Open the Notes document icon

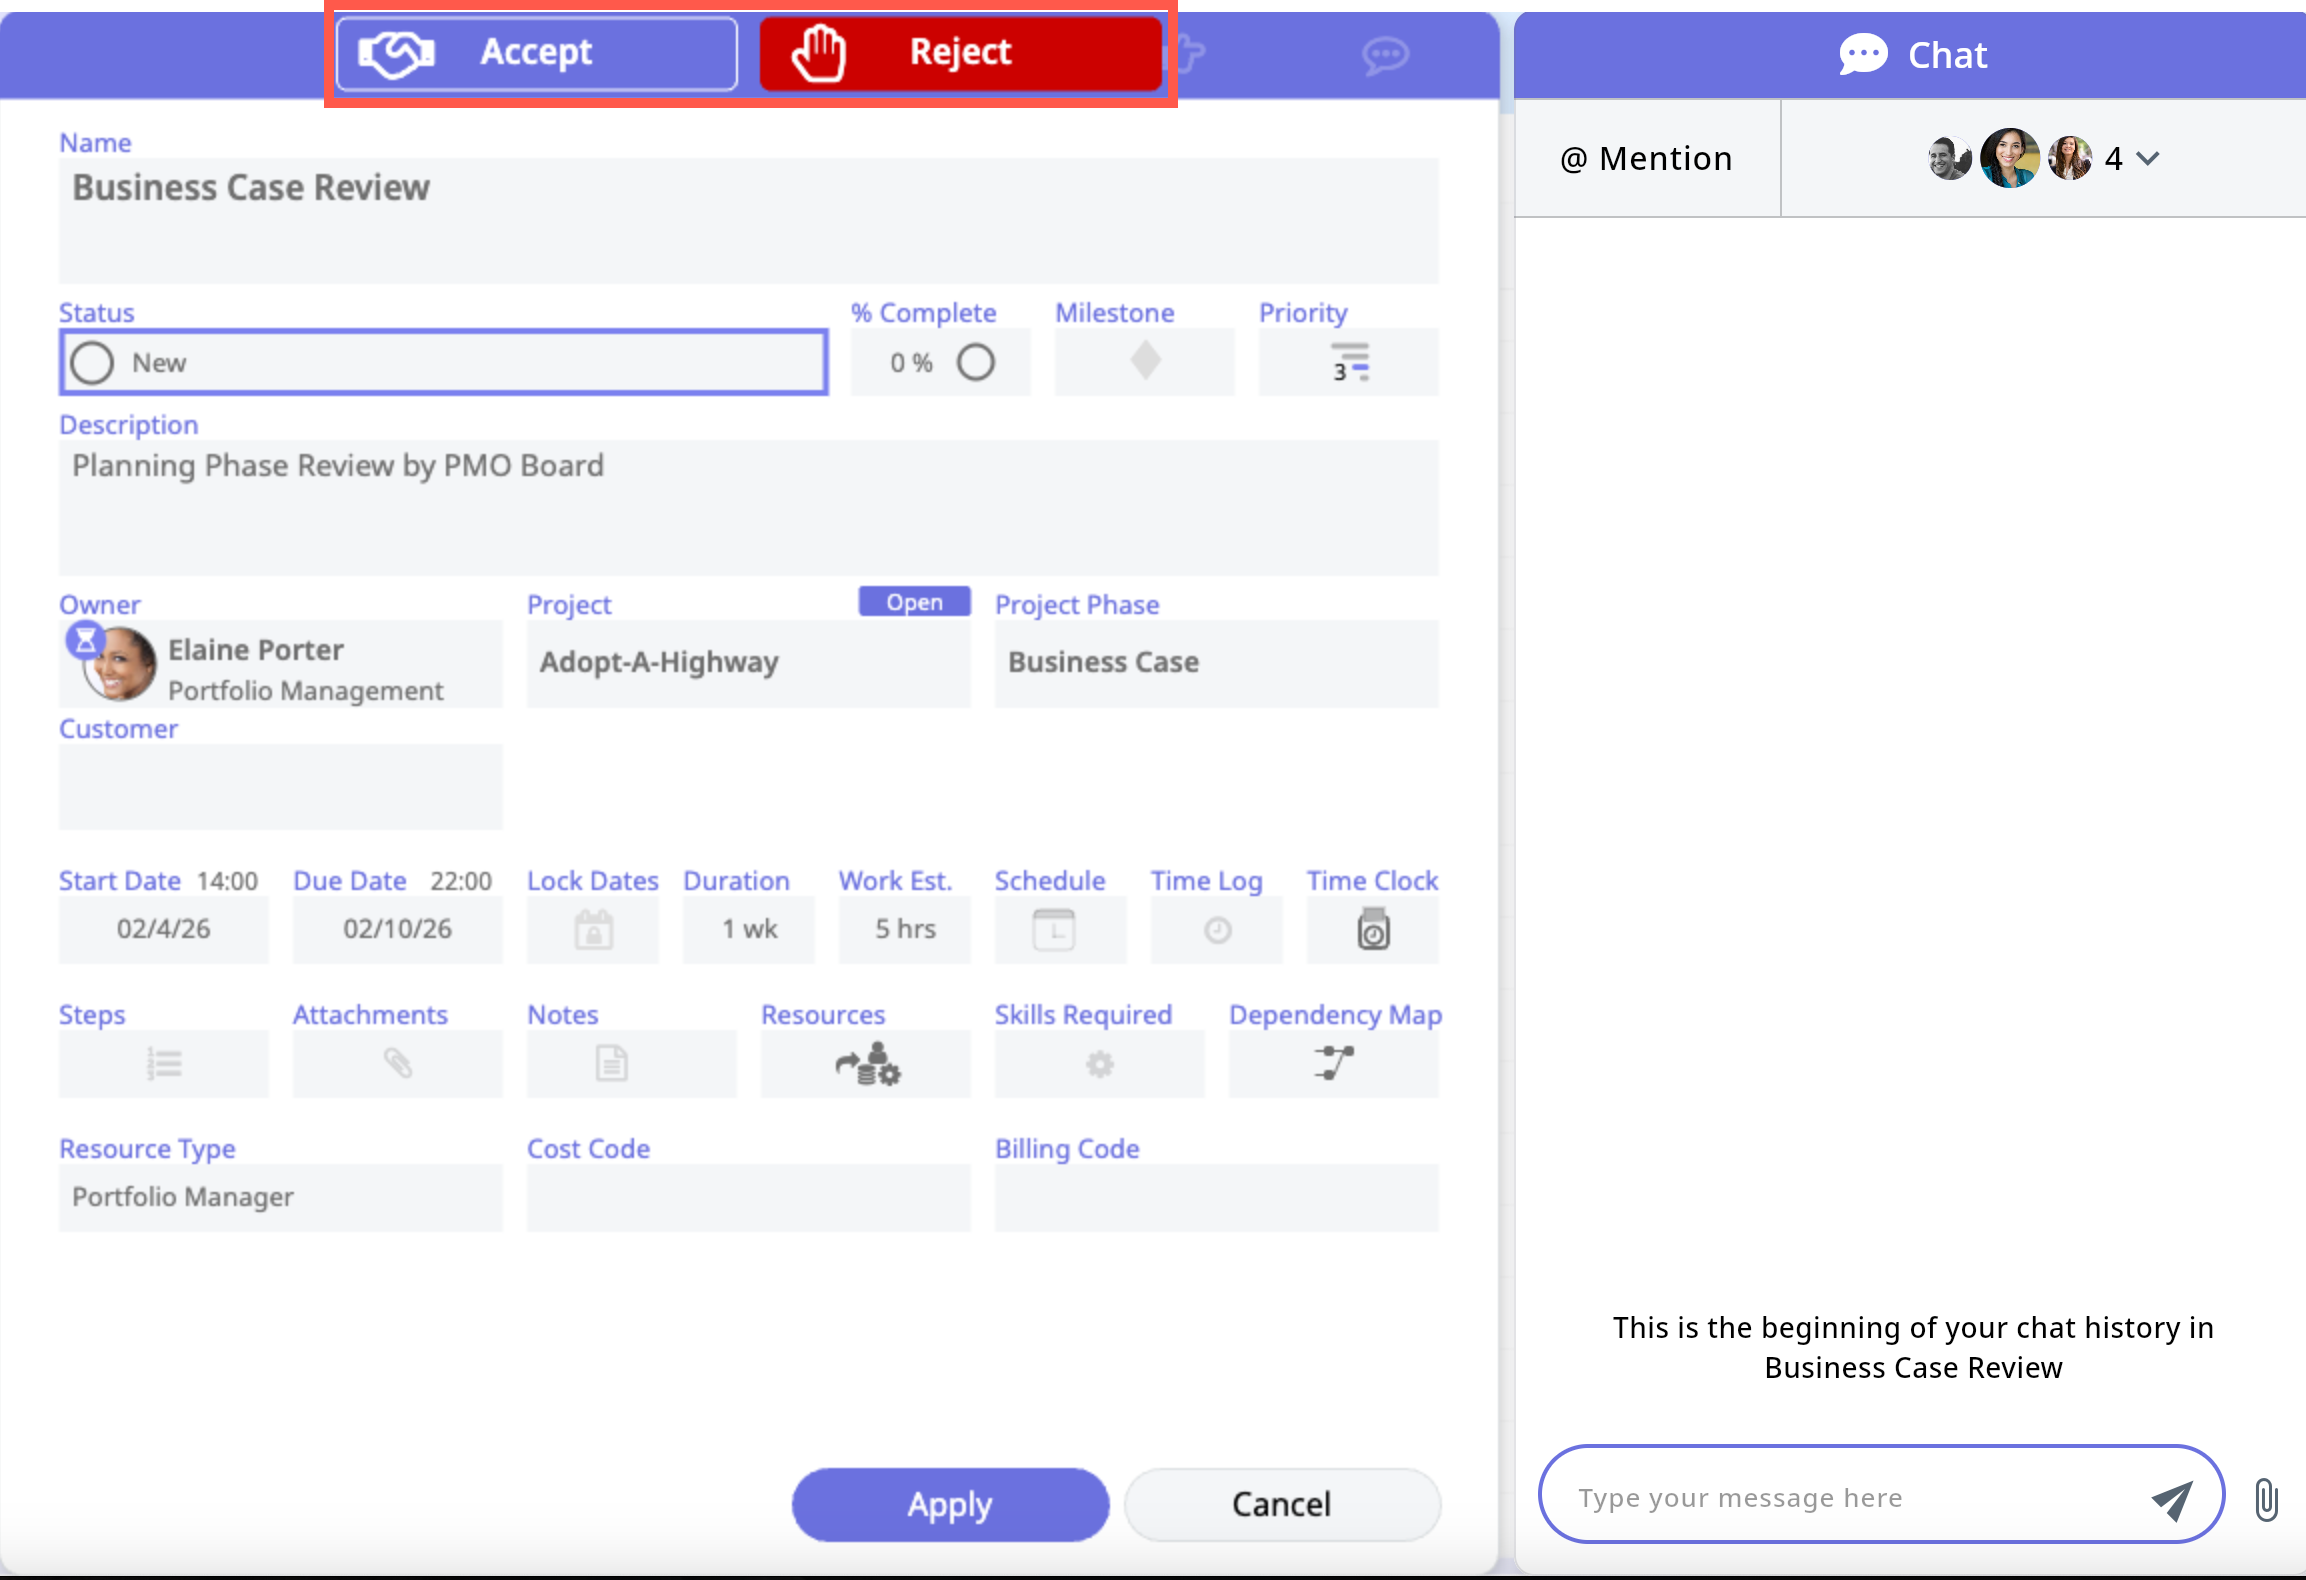[611, 1064]
